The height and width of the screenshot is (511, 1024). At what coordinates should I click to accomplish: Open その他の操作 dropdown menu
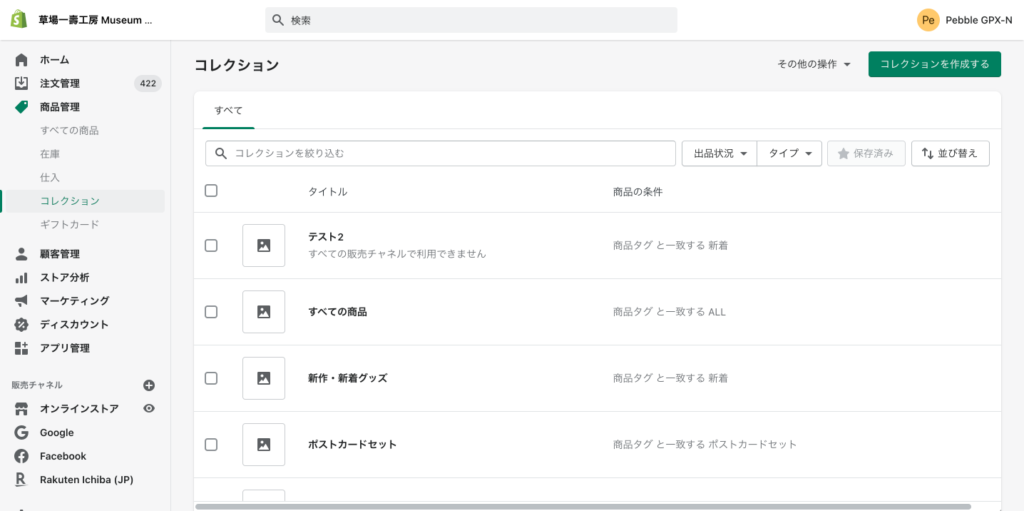point(814,65)
